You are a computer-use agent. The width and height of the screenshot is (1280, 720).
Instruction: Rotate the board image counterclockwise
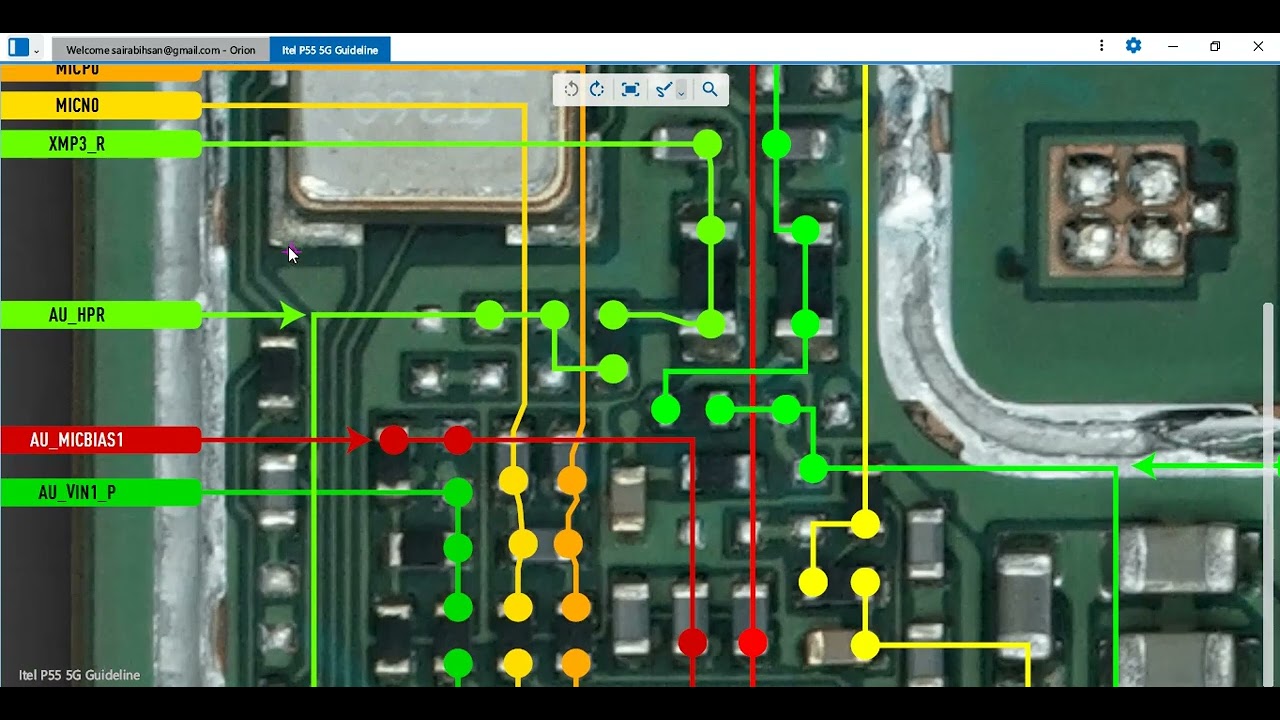click(x=571, y=89)
